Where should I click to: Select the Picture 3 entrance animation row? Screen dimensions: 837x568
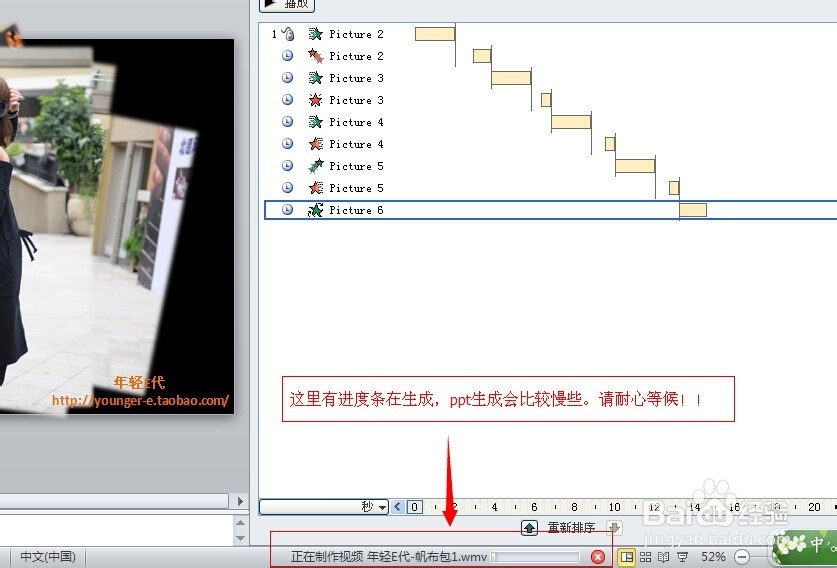coord(550,78)
